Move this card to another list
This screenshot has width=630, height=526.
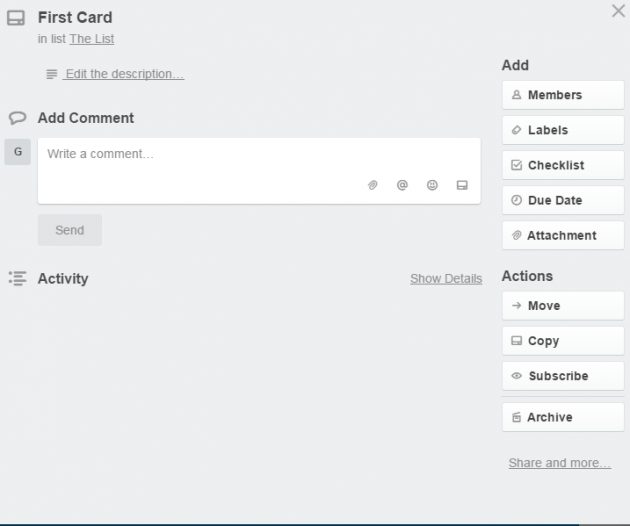point(562,306)
